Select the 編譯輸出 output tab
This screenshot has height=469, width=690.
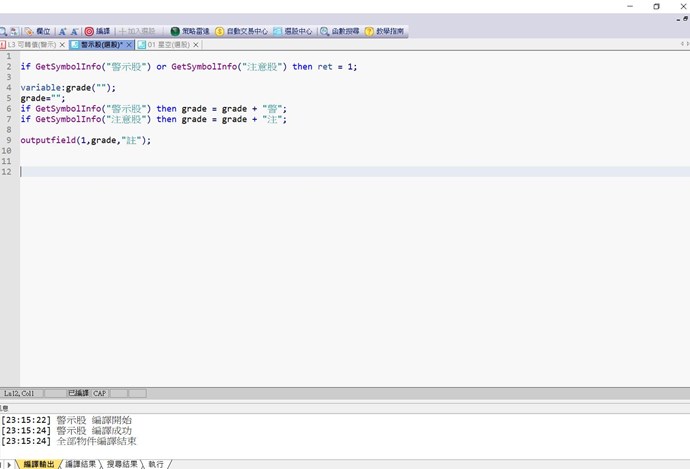point(39,464)
